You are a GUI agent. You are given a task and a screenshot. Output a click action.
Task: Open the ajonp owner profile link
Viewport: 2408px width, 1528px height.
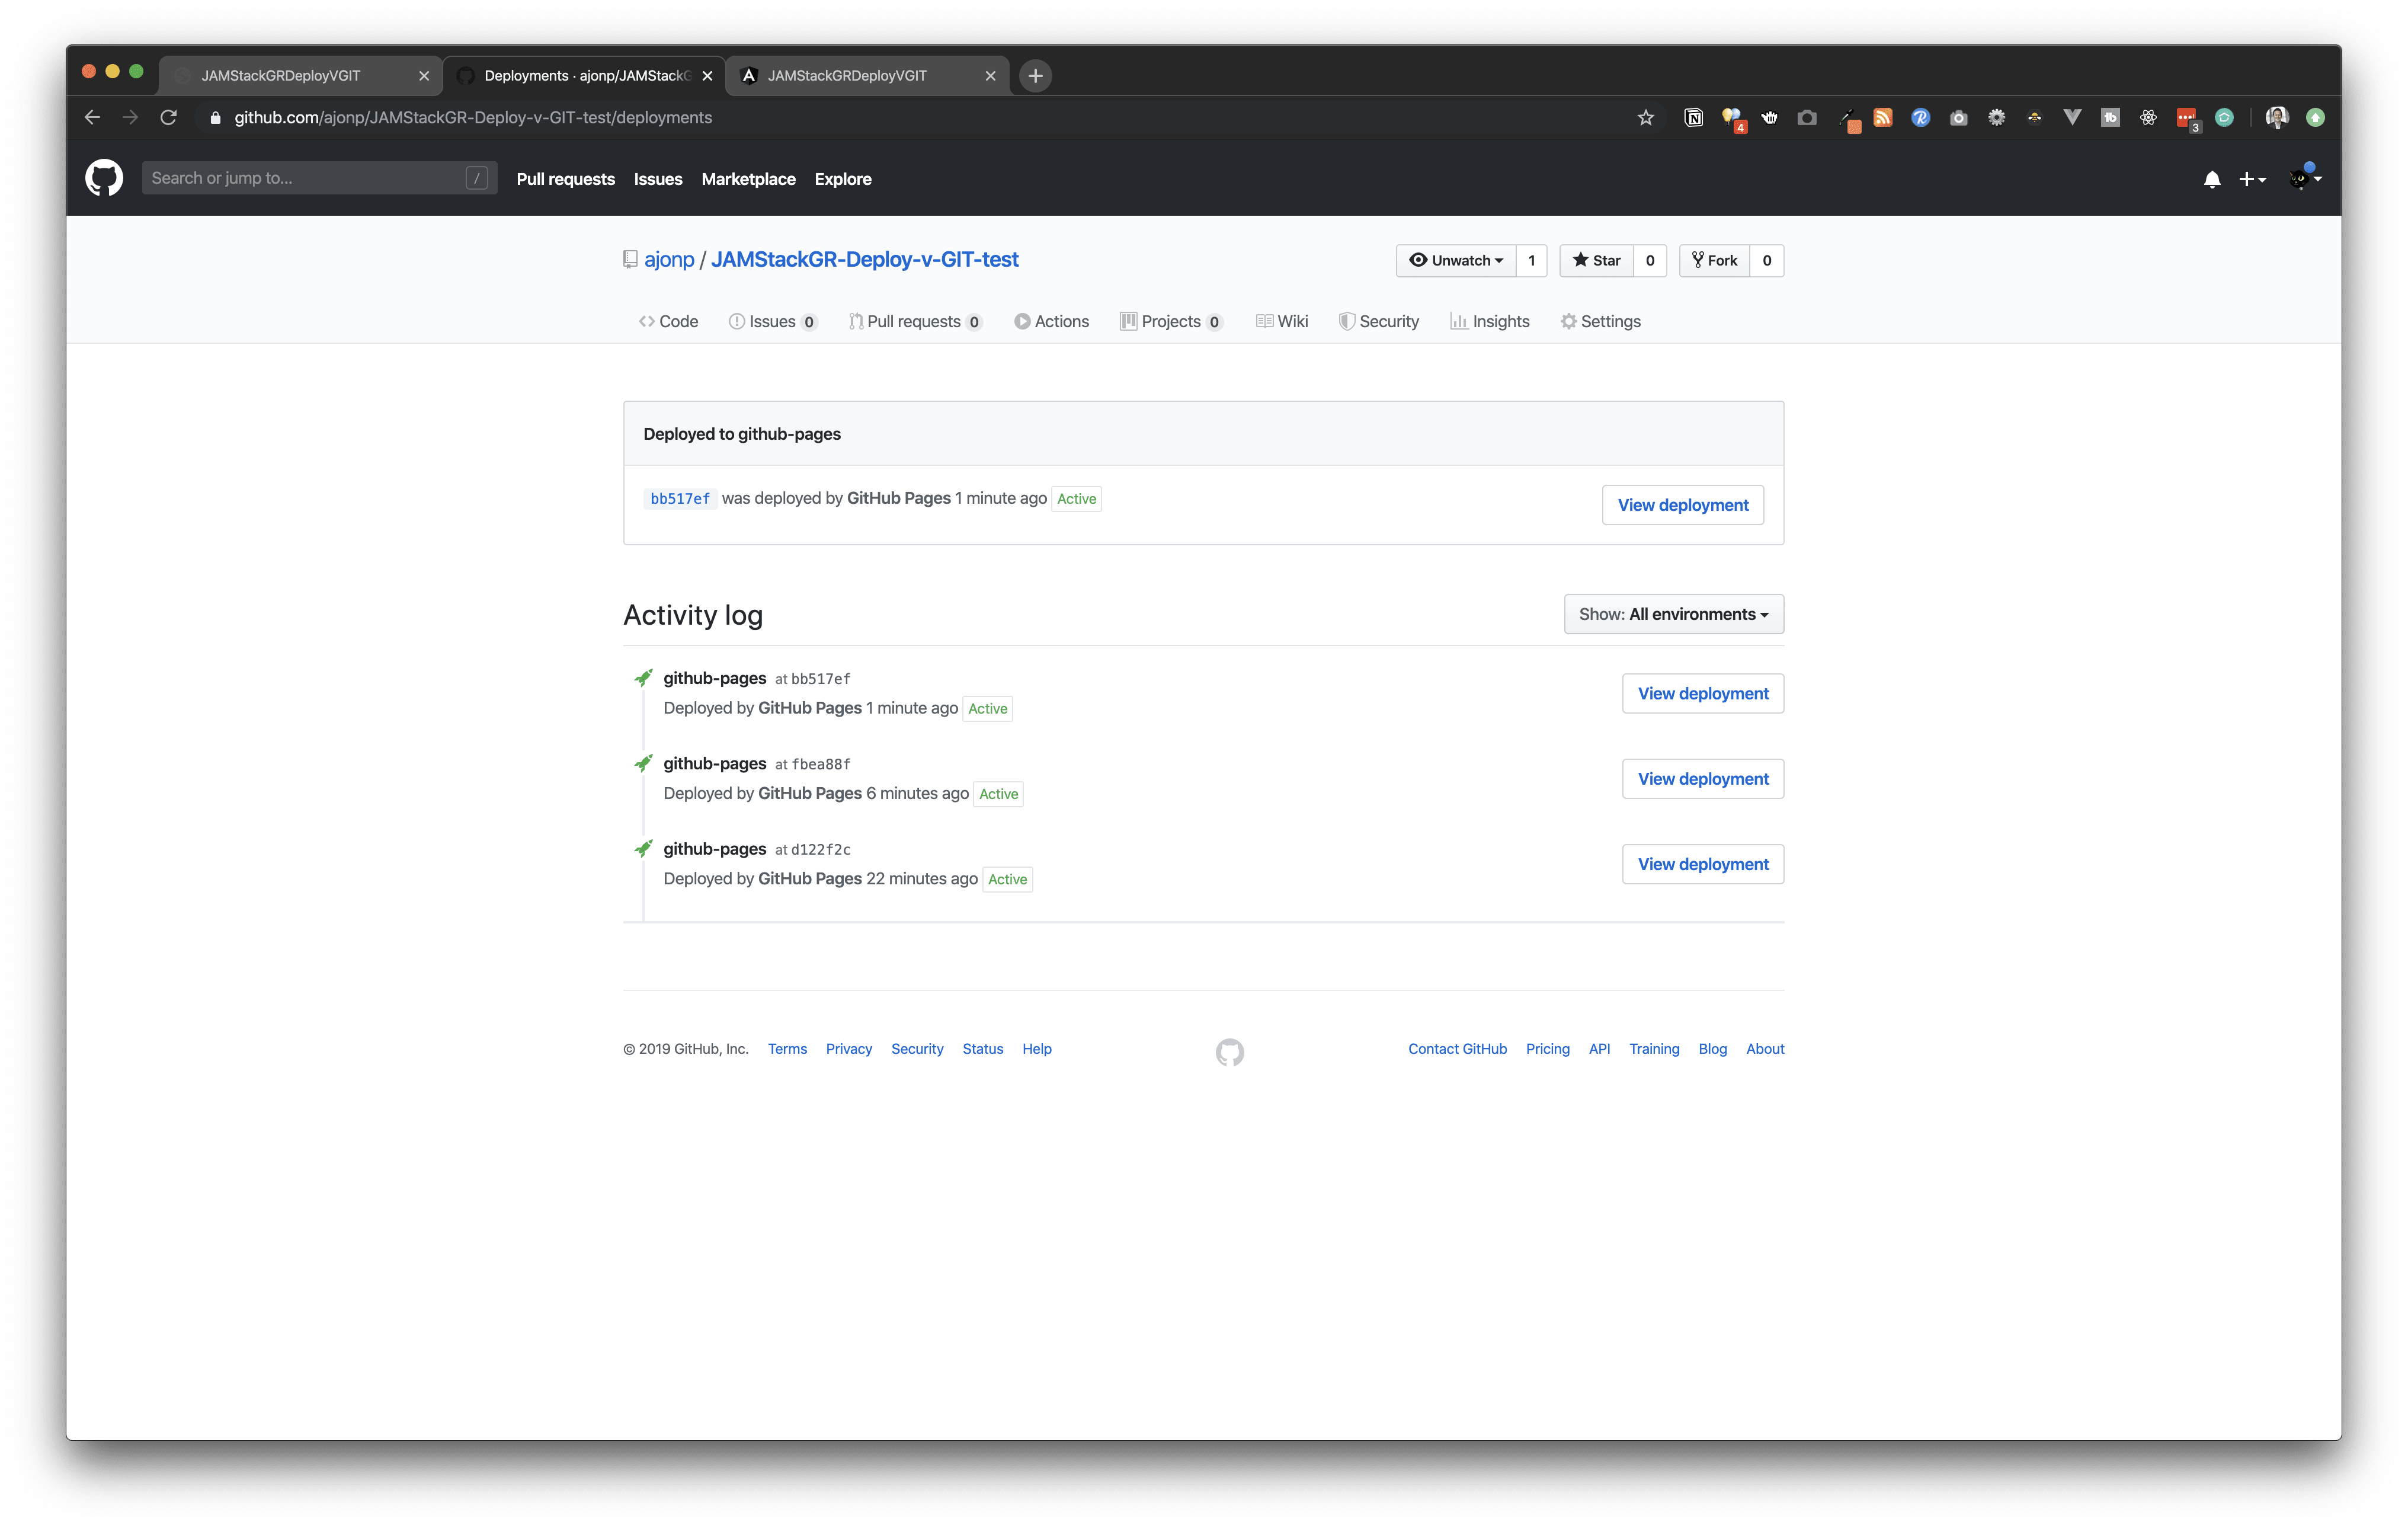669,259
